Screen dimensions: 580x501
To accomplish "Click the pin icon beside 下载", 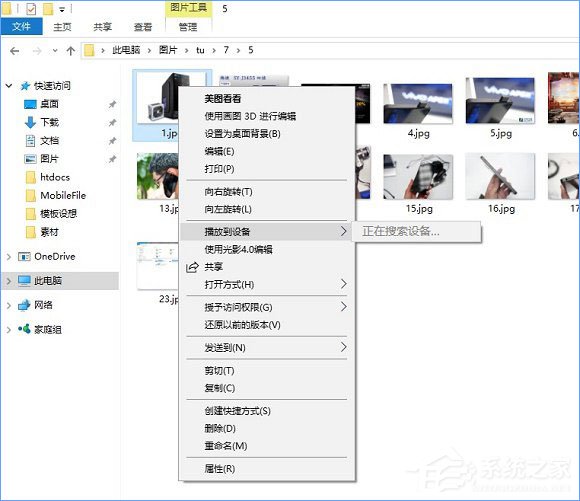I will [112, 122].
